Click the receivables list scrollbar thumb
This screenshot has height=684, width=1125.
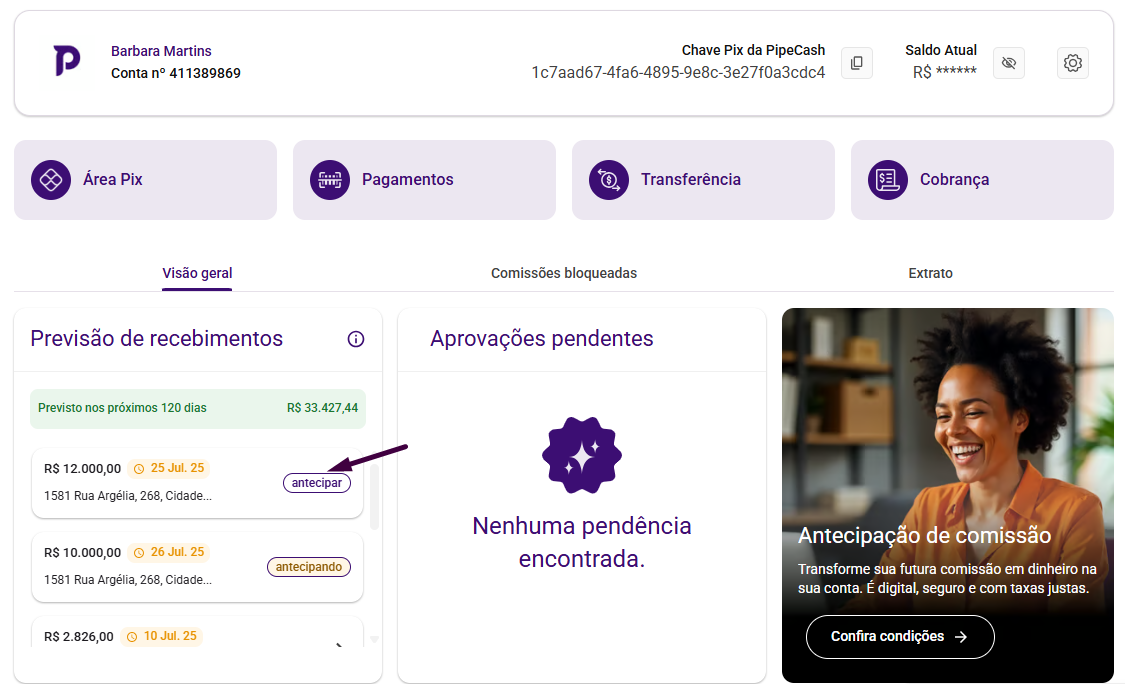(x=374, y=497)
